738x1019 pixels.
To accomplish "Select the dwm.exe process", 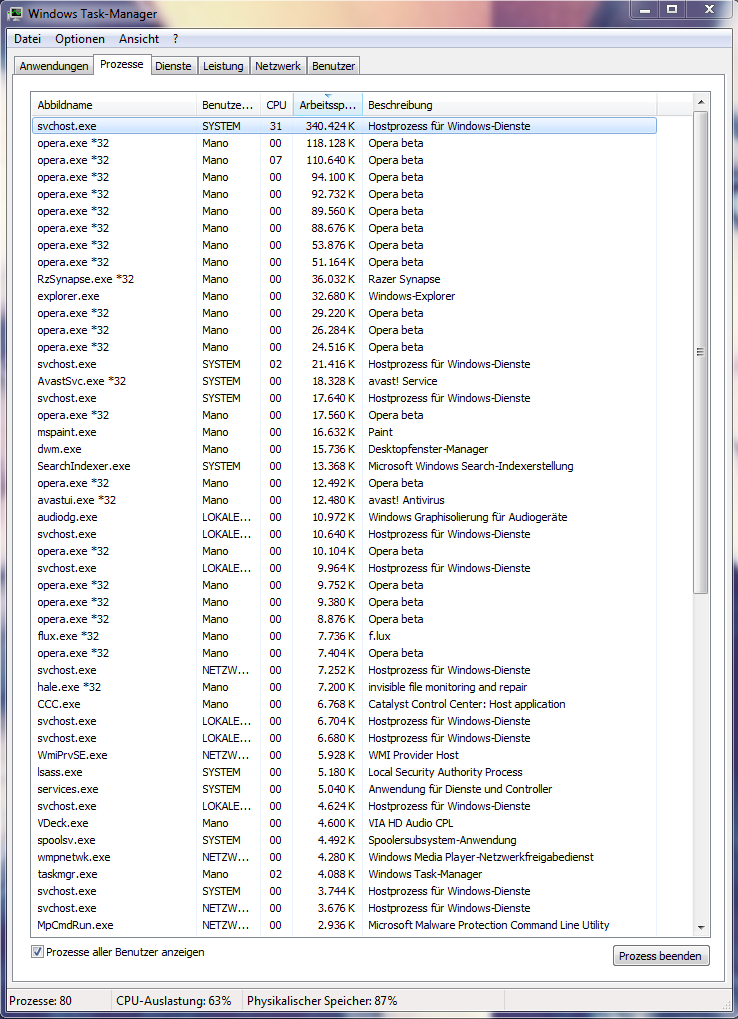I will [344, 449].
